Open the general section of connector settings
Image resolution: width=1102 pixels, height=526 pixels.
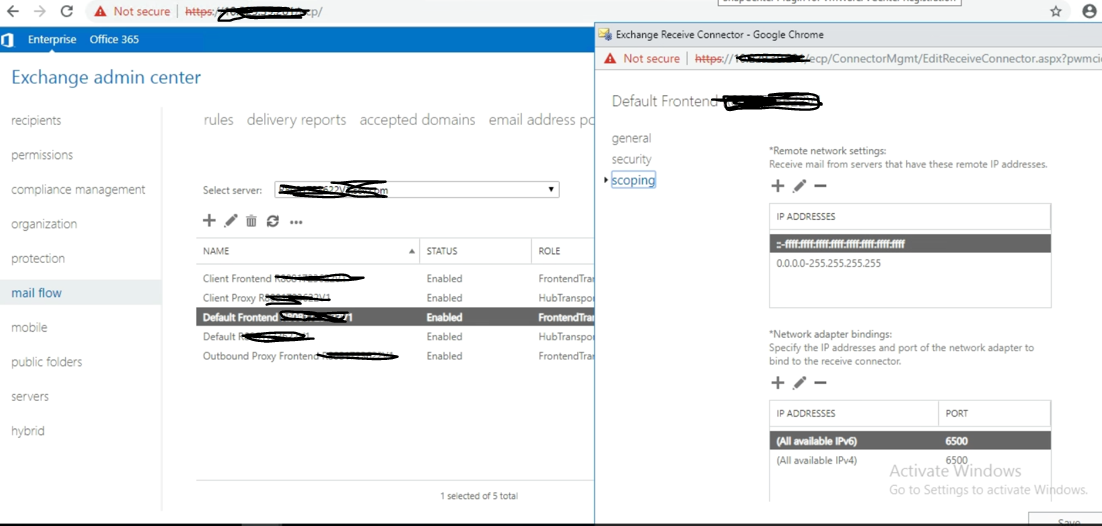[631, 138]
